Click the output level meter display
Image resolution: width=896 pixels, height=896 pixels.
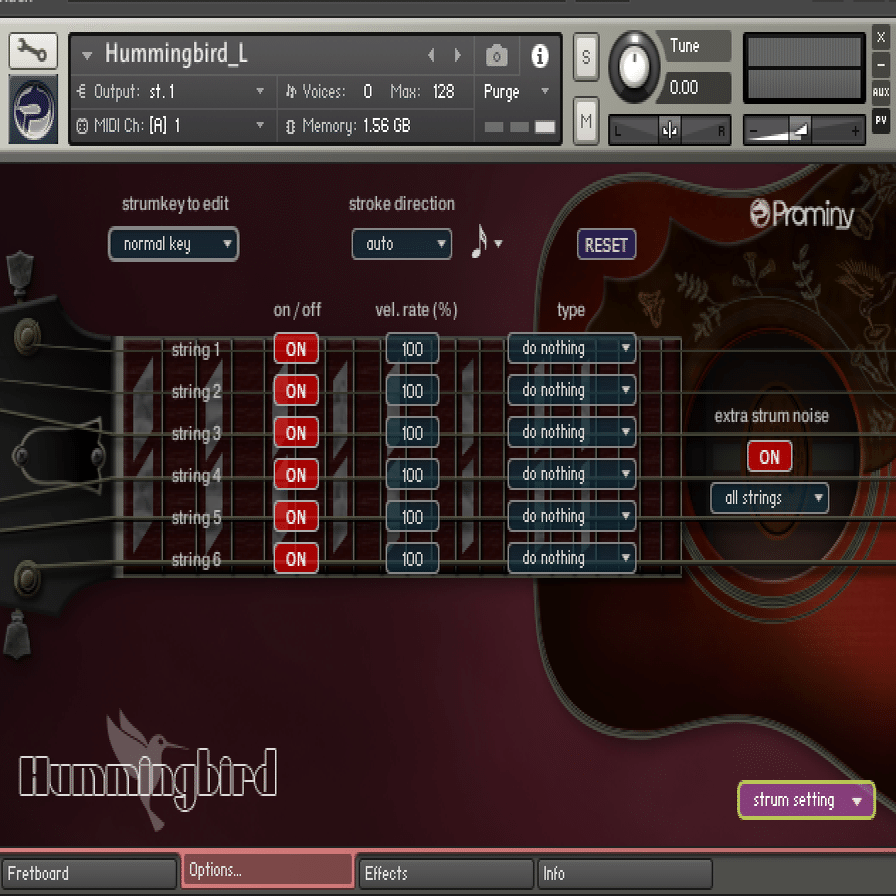(804, 69)
